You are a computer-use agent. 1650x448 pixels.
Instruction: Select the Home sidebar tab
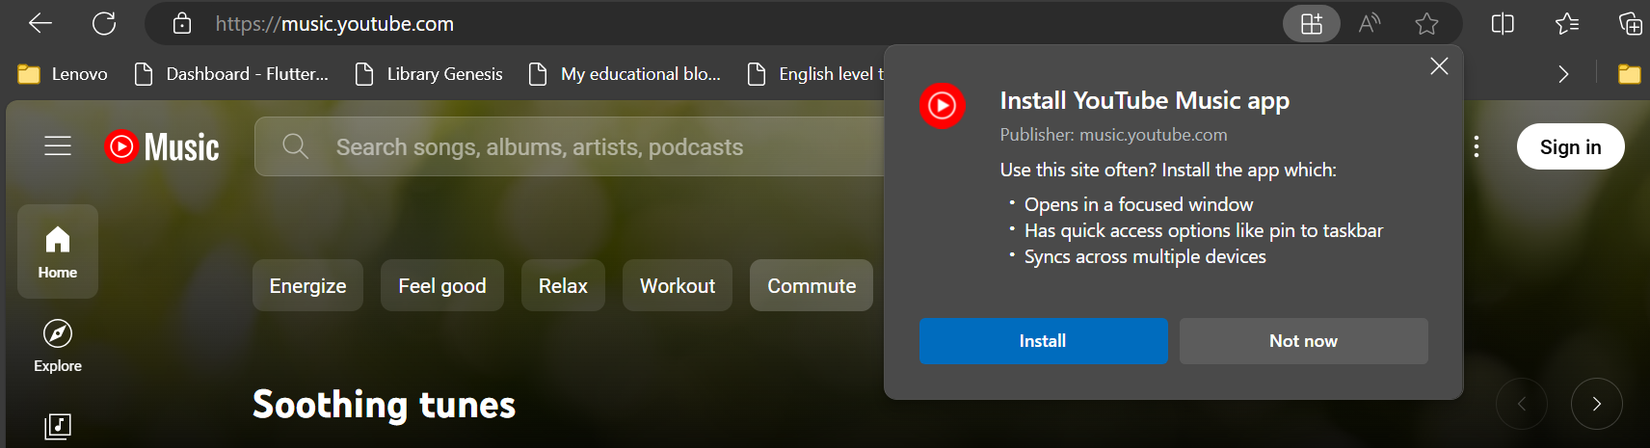point(58,251)
